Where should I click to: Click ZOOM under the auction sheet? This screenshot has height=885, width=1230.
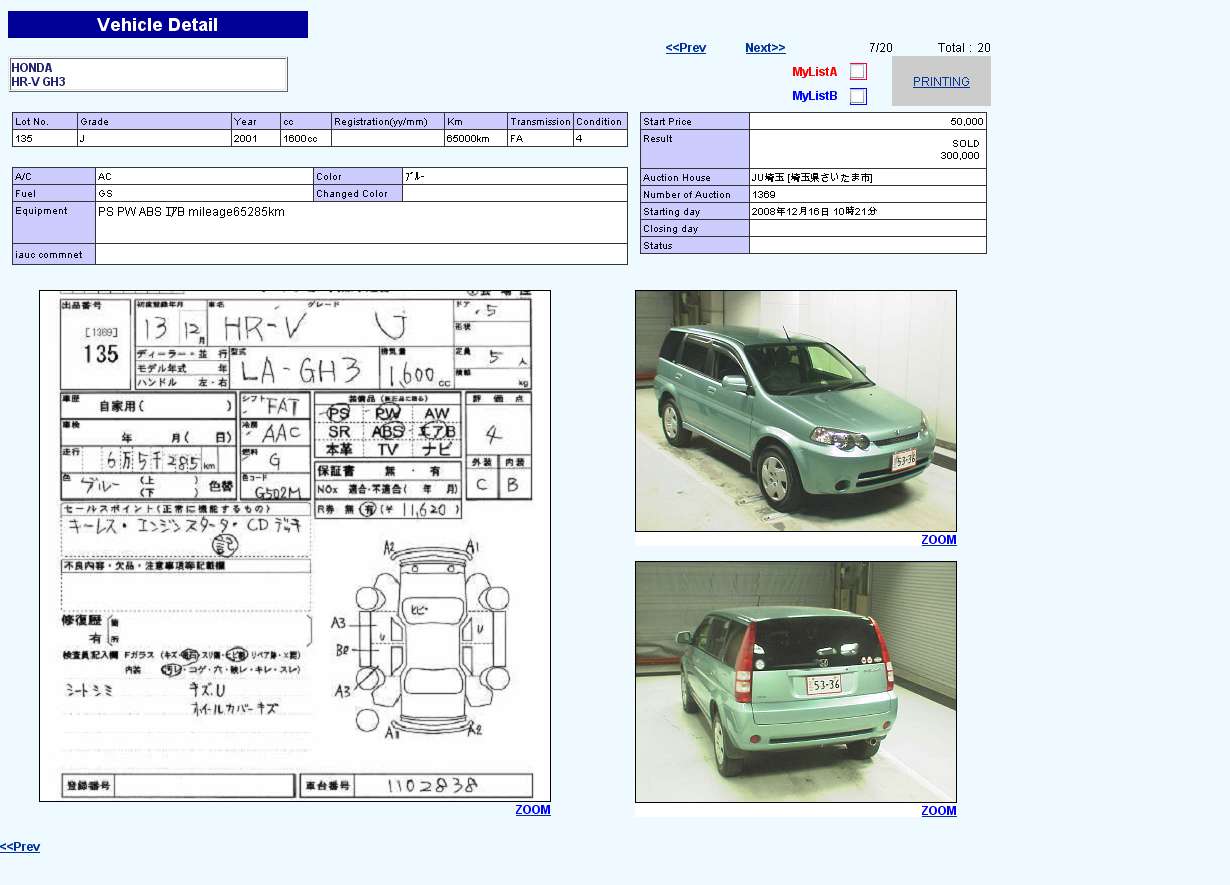pos(533,810)
